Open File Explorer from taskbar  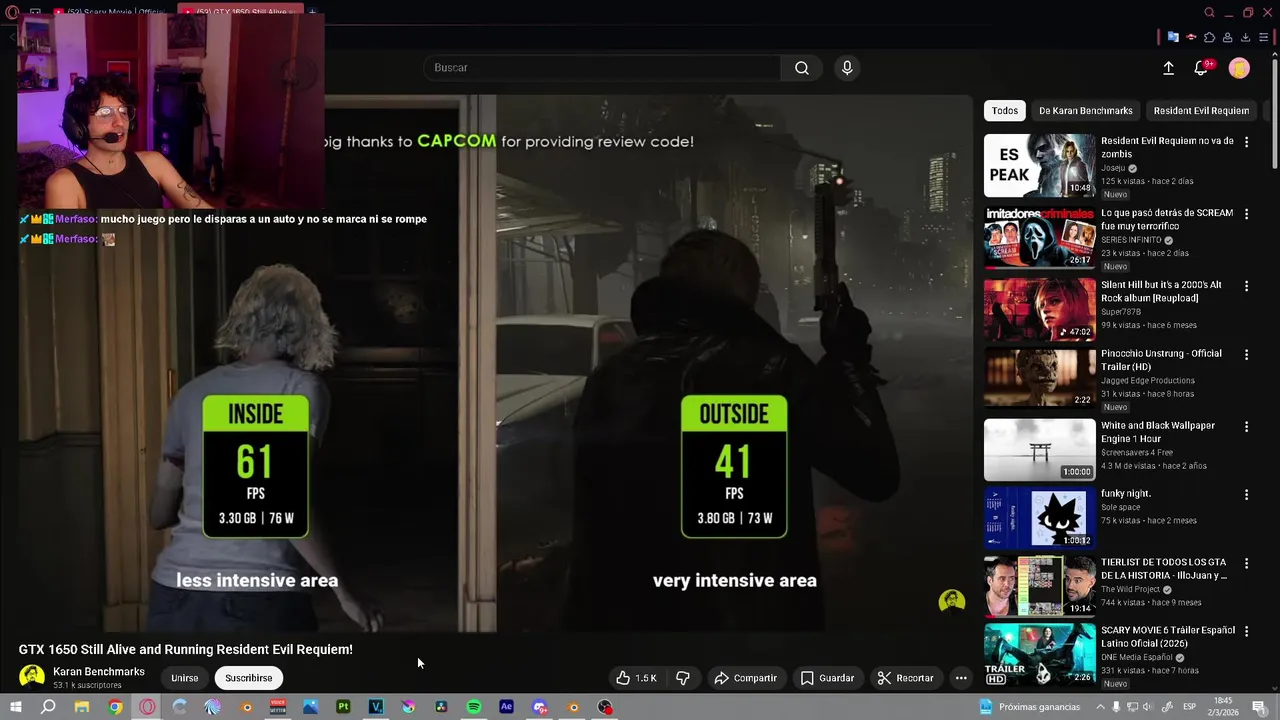coord(82,707)
